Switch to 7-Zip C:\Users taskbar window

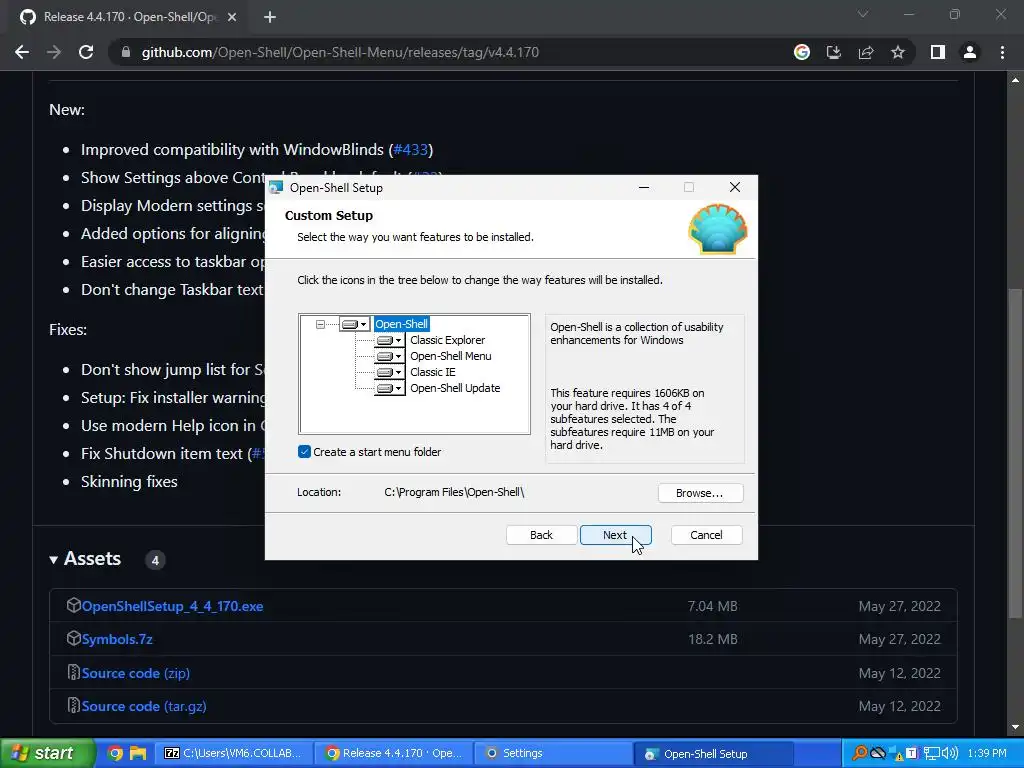point(233,754)
